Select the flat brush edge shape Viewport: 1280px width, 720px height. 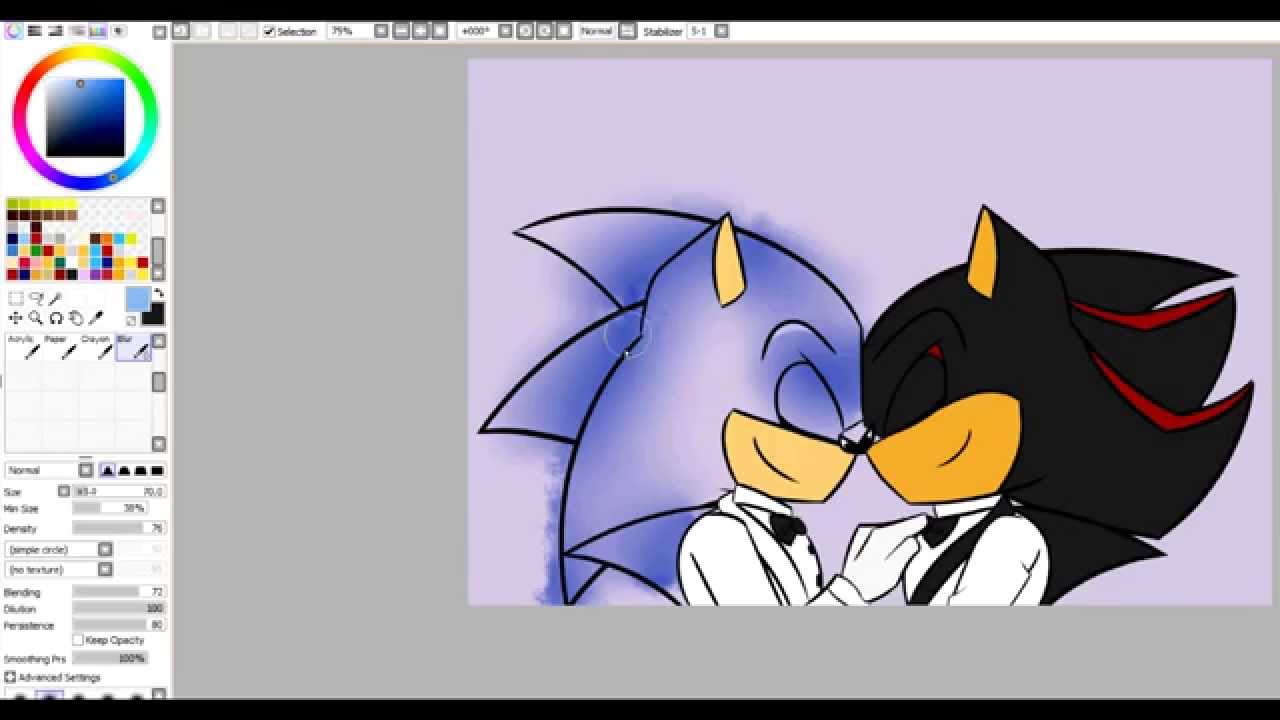(157, 470)
